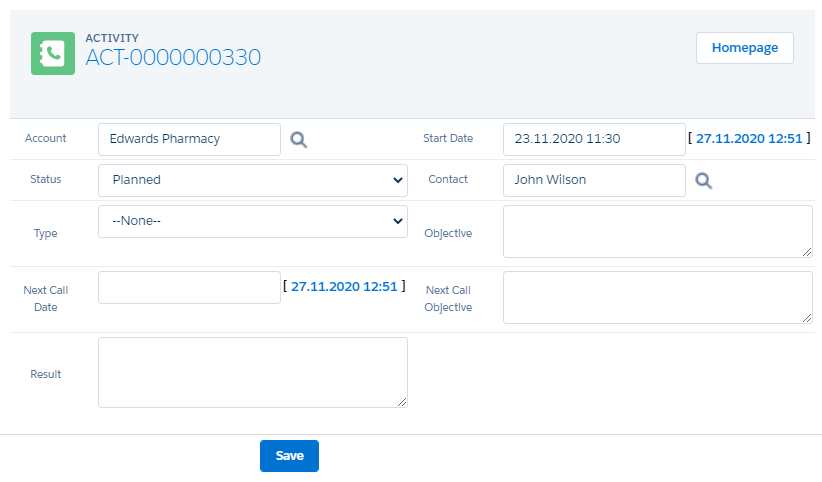
Task: Open the Type dropdown showing --None--
Action: tap(253, 220)
